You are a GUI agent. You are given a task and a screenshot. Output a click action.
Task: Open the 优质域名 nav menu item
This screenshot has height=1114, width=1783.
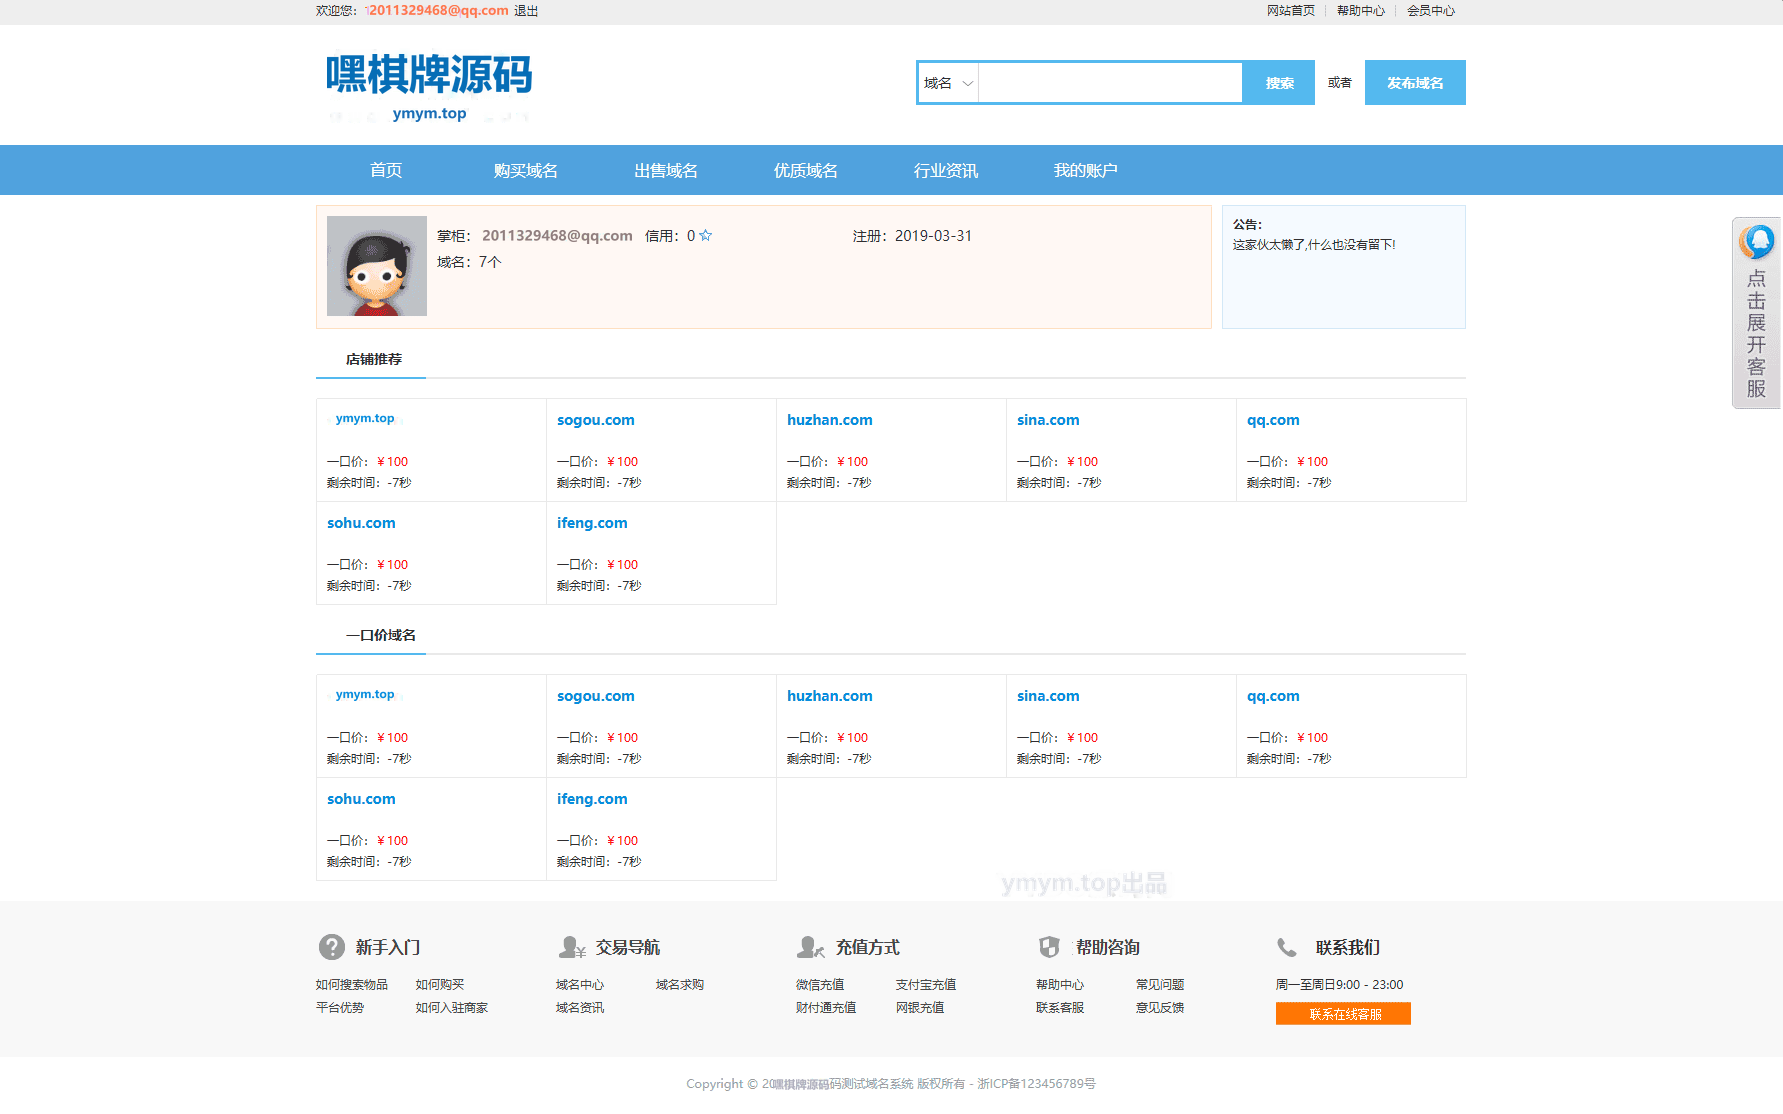tap(806, 170)
